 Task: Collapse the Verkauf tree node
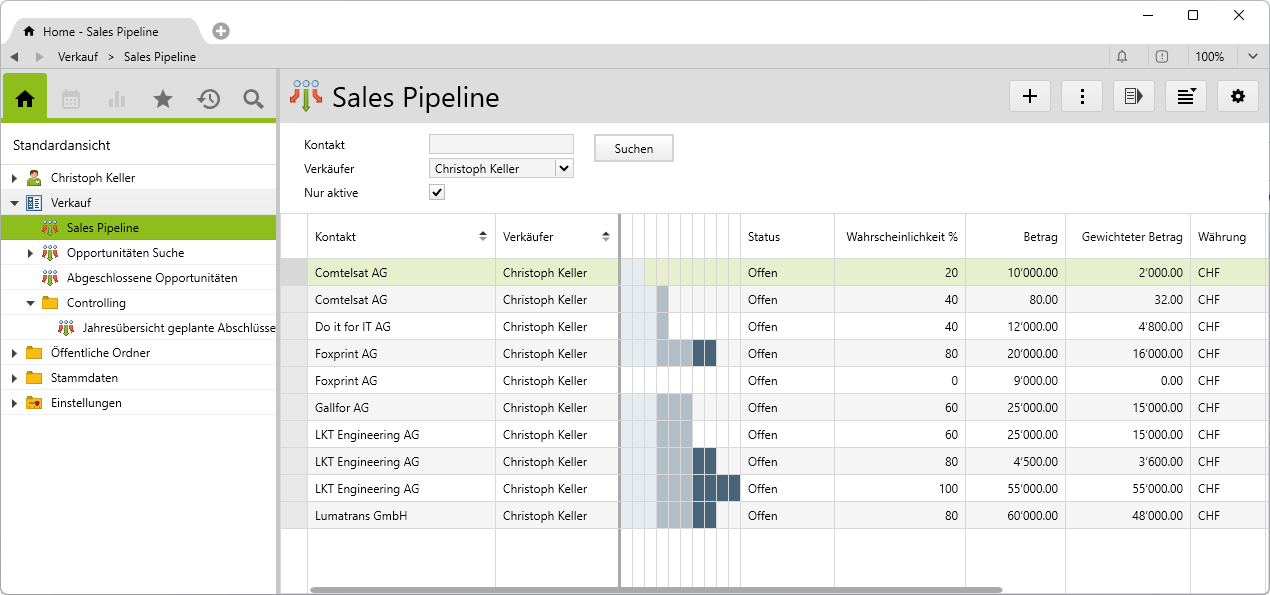click(14, 203)
